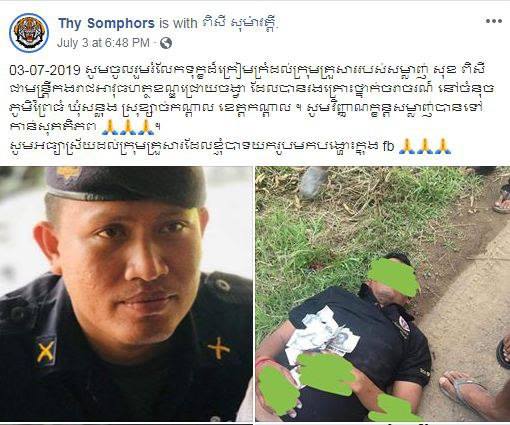Click the praying hands emojis after "fb"
The width and height of the screenshot is (510, 425).
tap(425, 146)
